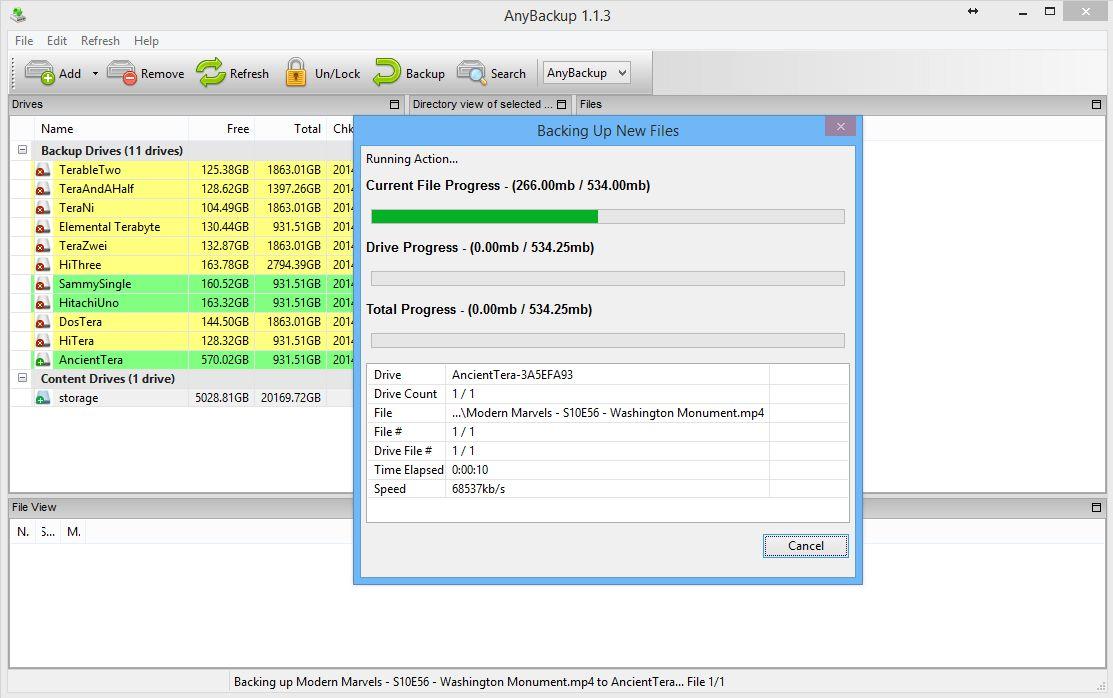1113x698 pixels.
Task: Maximize the File View panel
Action: click(x=1096, y=507)
